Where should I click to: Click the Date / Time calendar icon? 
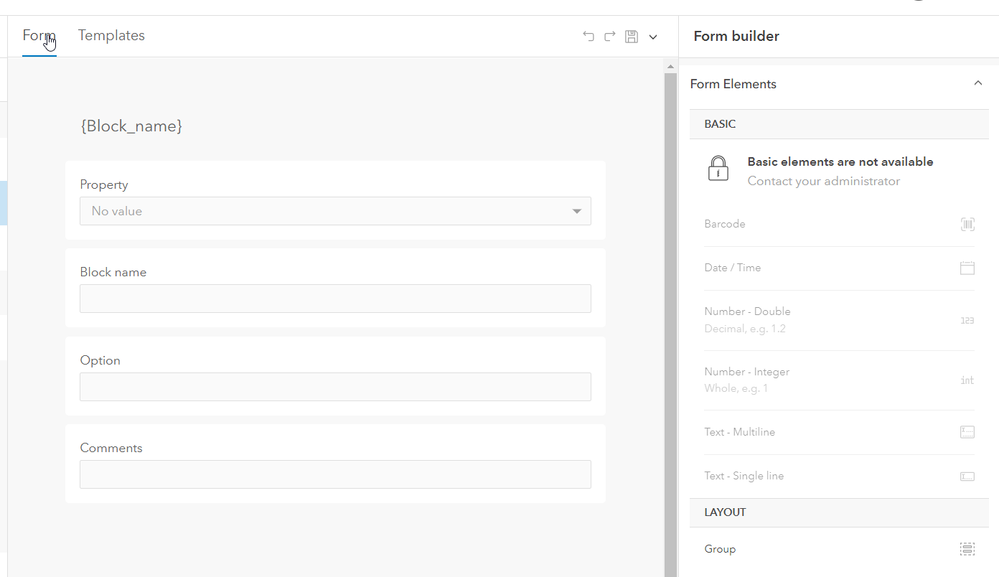click(967, 268)
